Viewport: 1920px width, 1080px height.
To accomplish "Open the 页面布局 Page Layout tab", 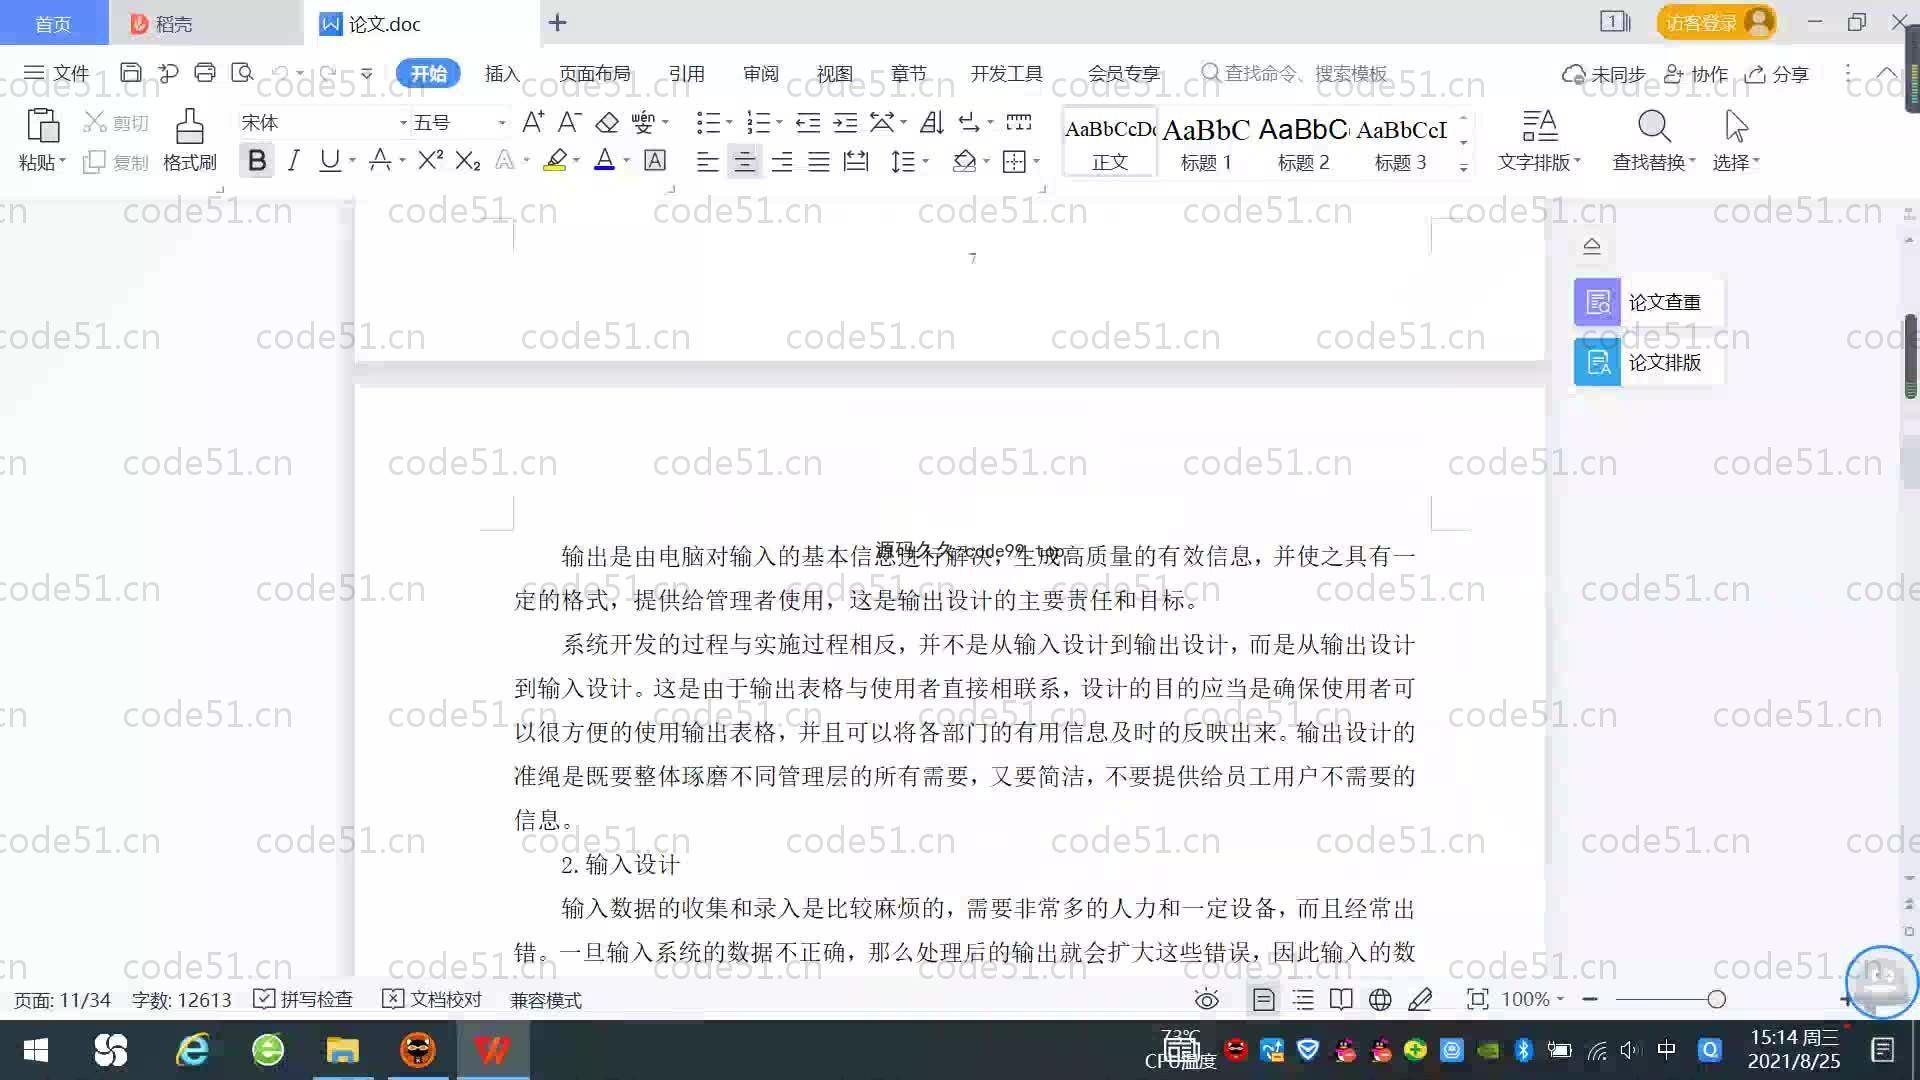I will (594, 73).
